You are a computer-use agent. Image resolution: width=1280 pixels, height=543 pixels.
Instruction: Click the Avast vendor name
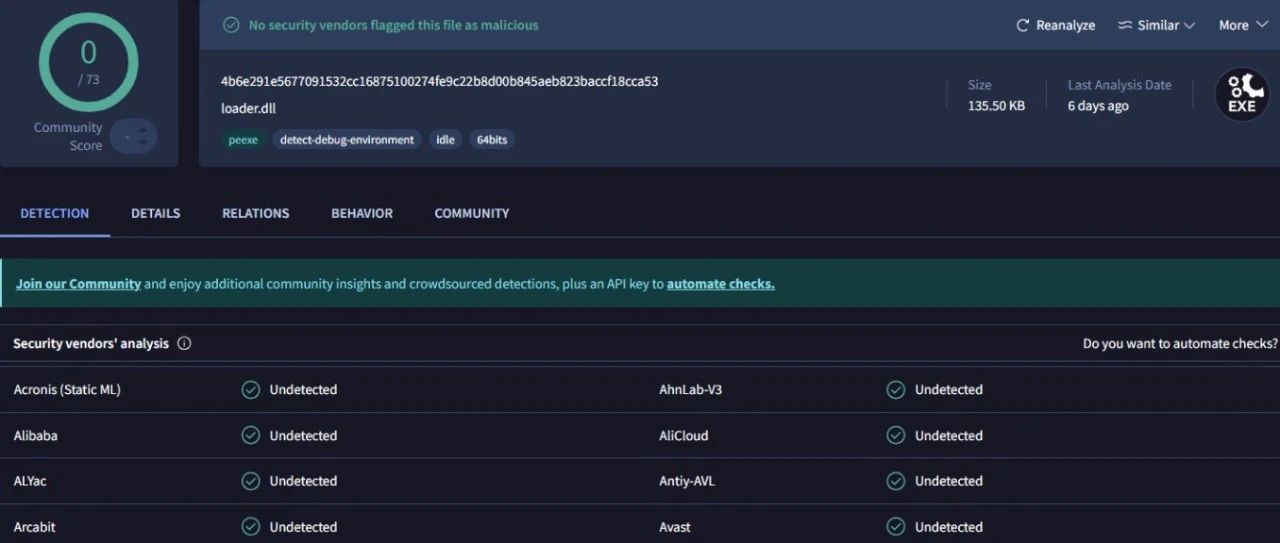[x=675, y=527]
